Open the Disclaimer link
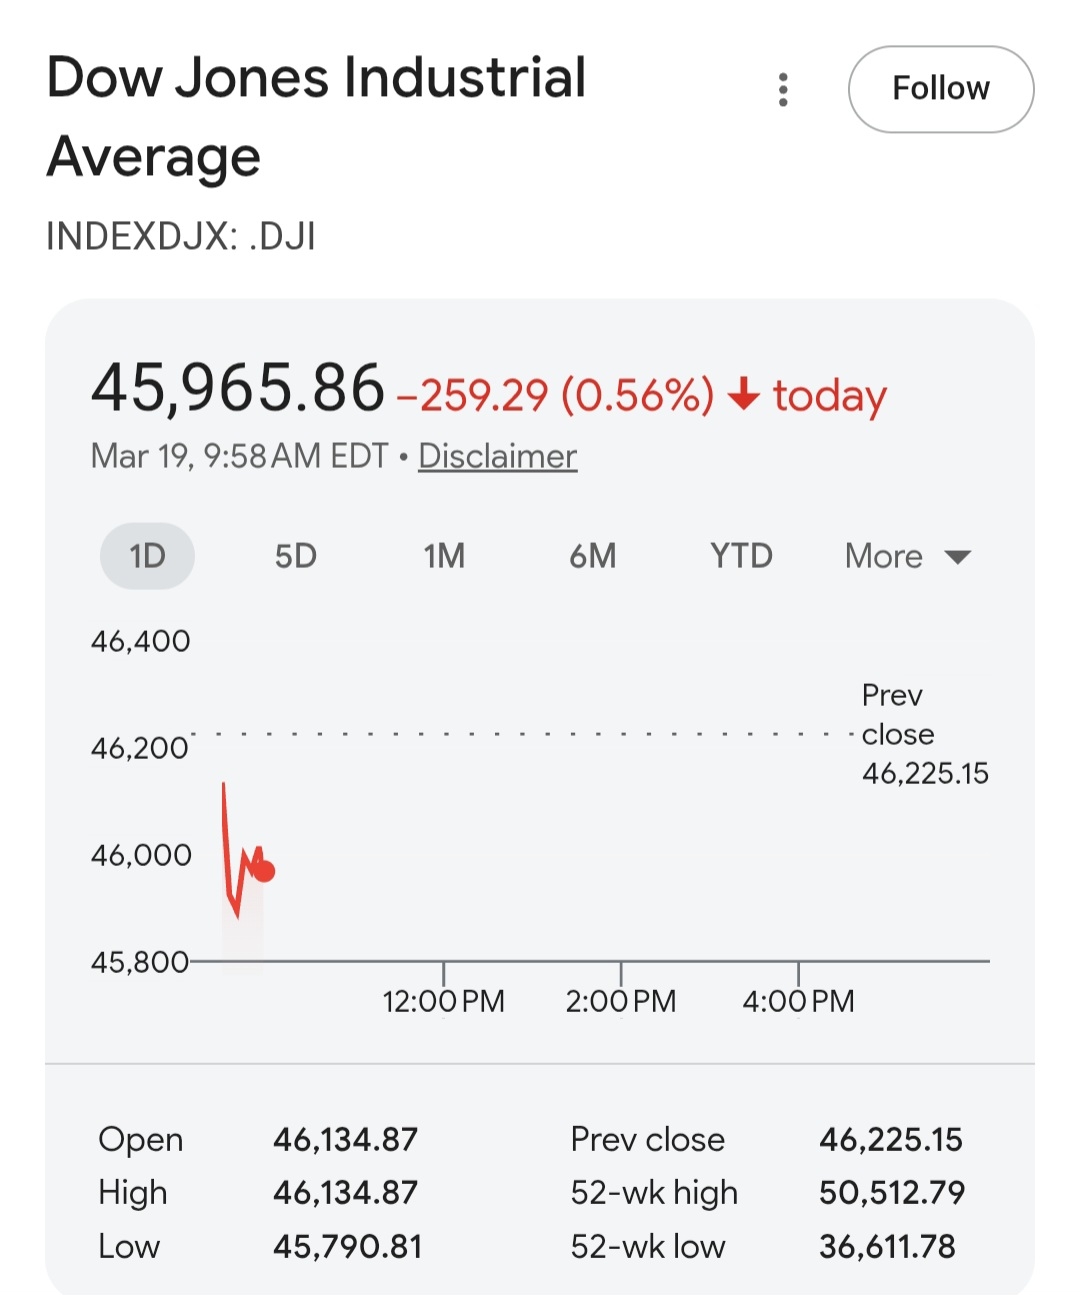This screenshot has height=1295, width=1080. (497, 456)
